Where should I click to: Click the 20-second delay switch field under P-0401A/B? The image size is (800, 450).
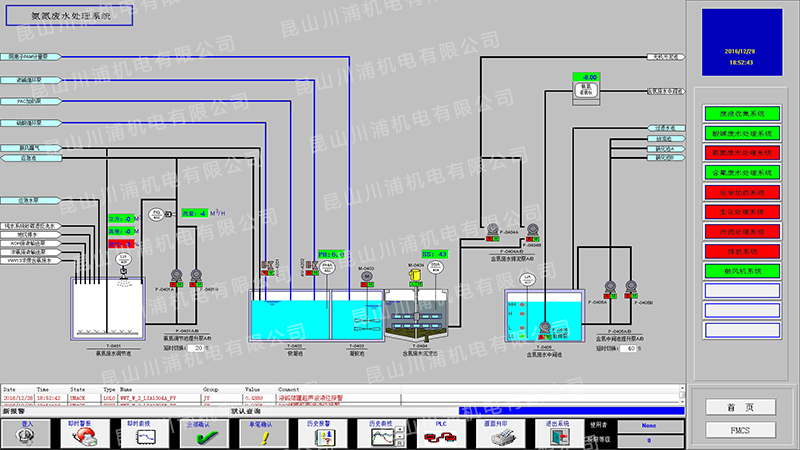point(197,348)
